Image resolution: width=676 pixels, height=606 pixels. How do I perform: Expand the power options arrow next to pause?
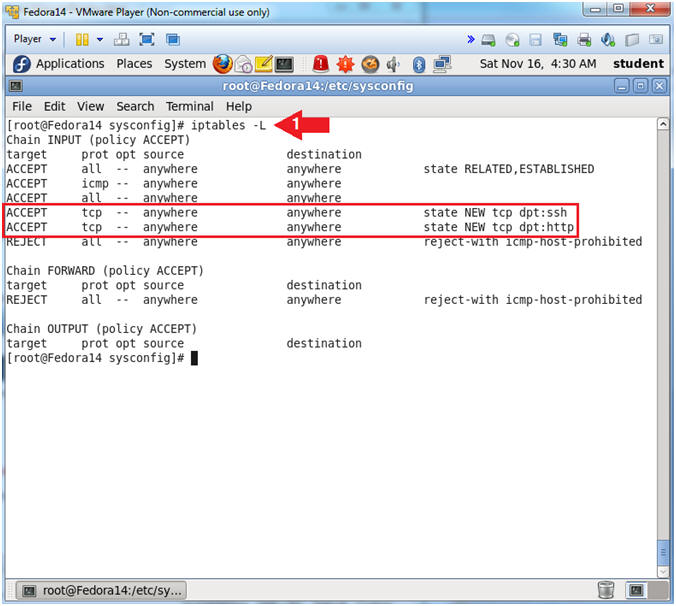click(100, 40)
